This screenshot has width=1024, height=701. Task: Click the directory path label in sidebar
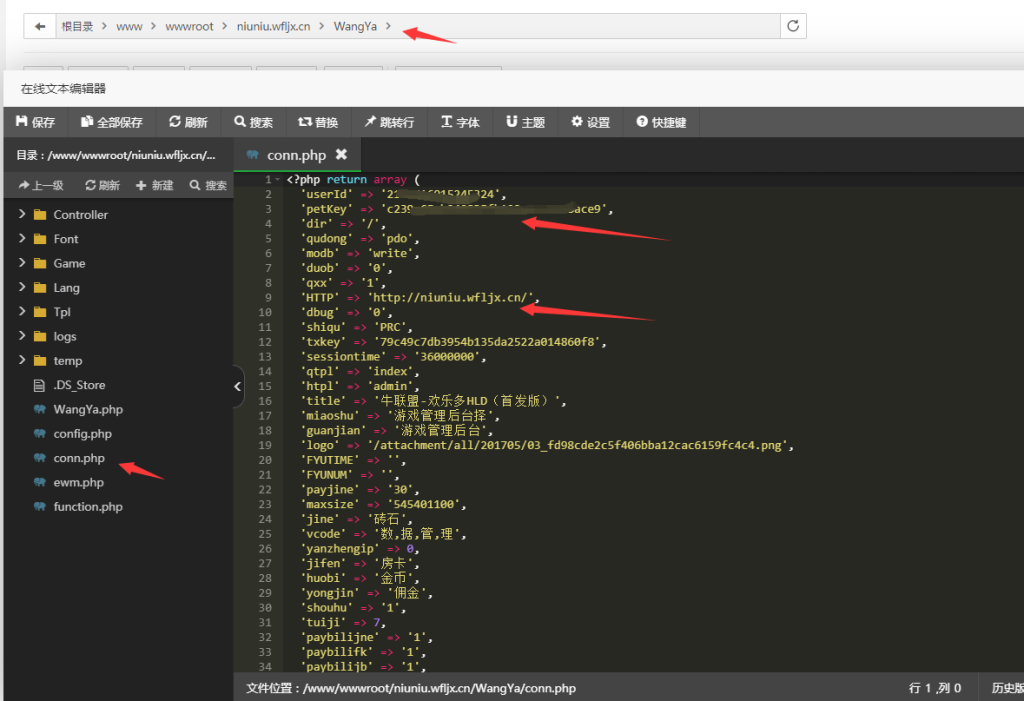coord(116,155)
